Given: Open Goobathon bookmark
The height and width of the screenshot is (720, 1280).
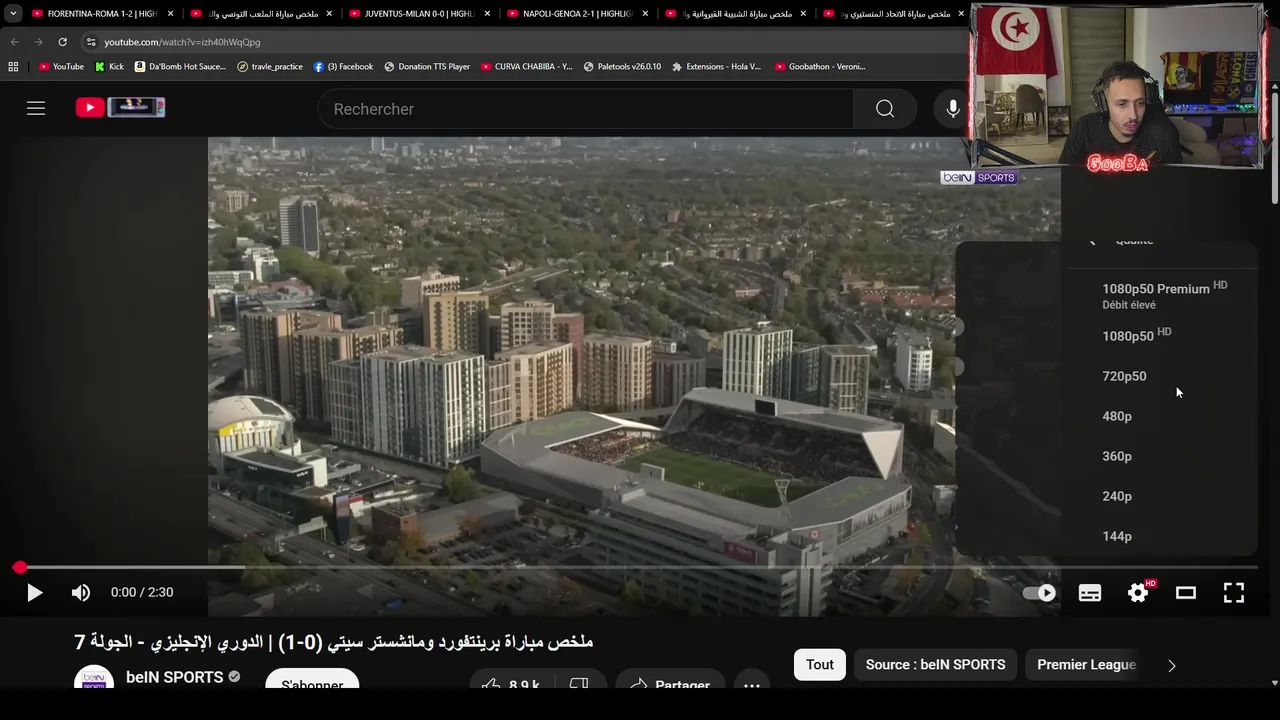Looking at the screenshot, I should pyautogui.click(x=819, y=67).
